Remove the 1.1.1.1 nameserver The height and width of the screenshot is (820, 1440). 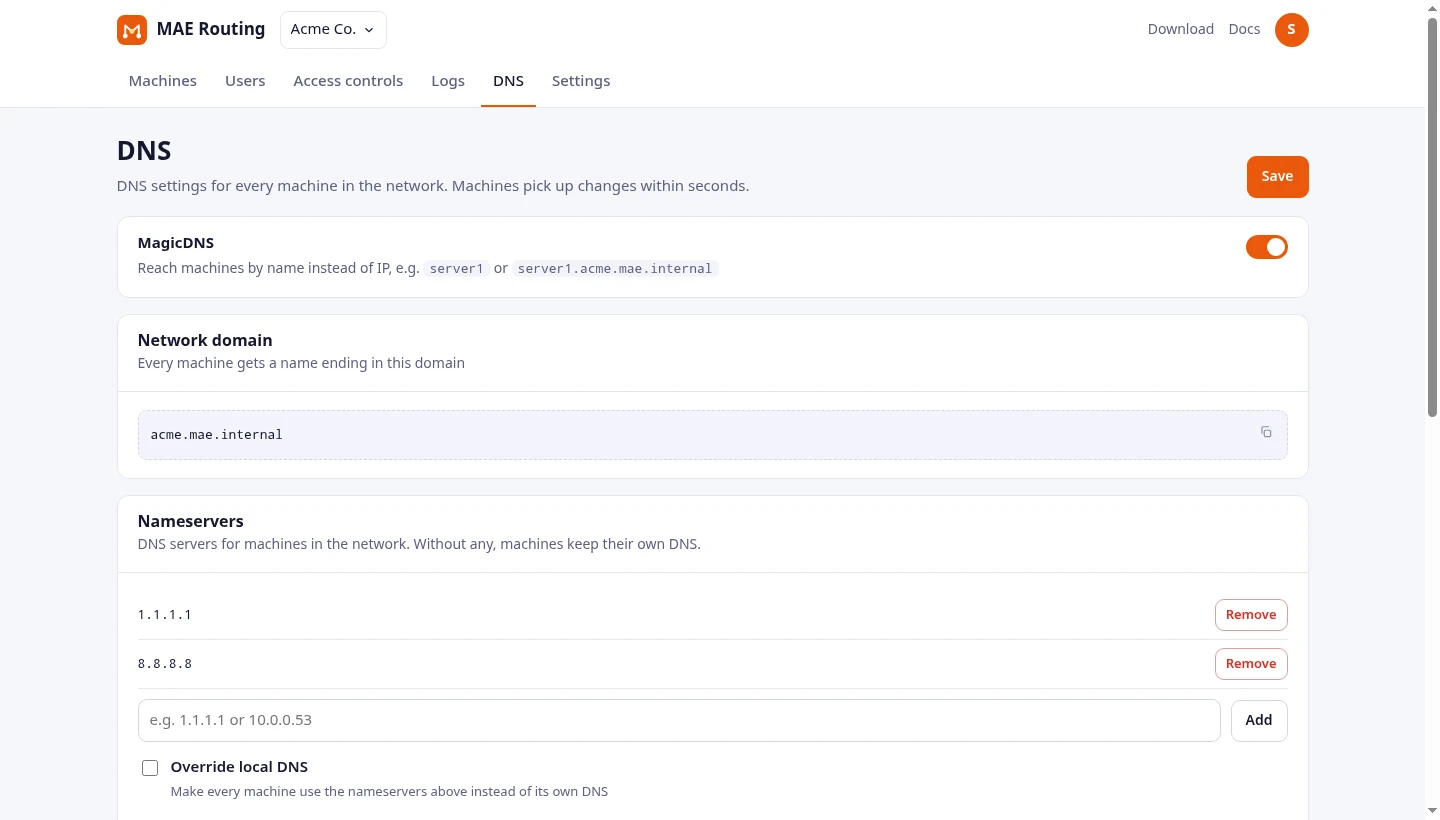coord(1251,615)
